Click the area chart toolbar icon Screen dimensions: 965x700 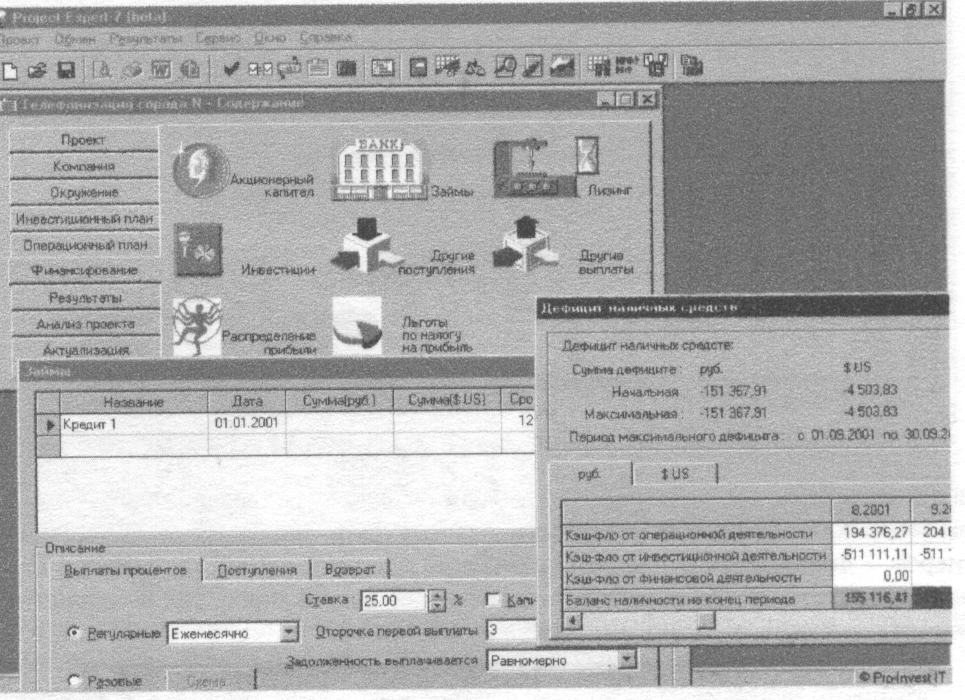(x=562, y=66)
